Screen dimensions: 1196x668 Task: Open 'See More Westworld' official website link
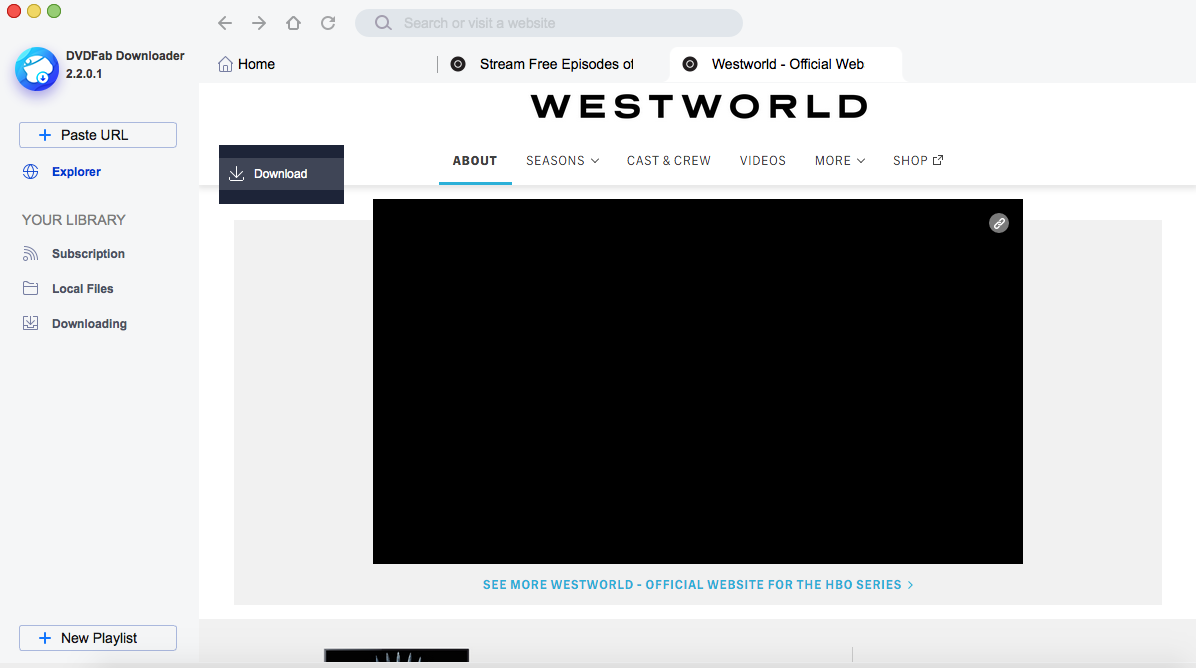coord(698,585)
